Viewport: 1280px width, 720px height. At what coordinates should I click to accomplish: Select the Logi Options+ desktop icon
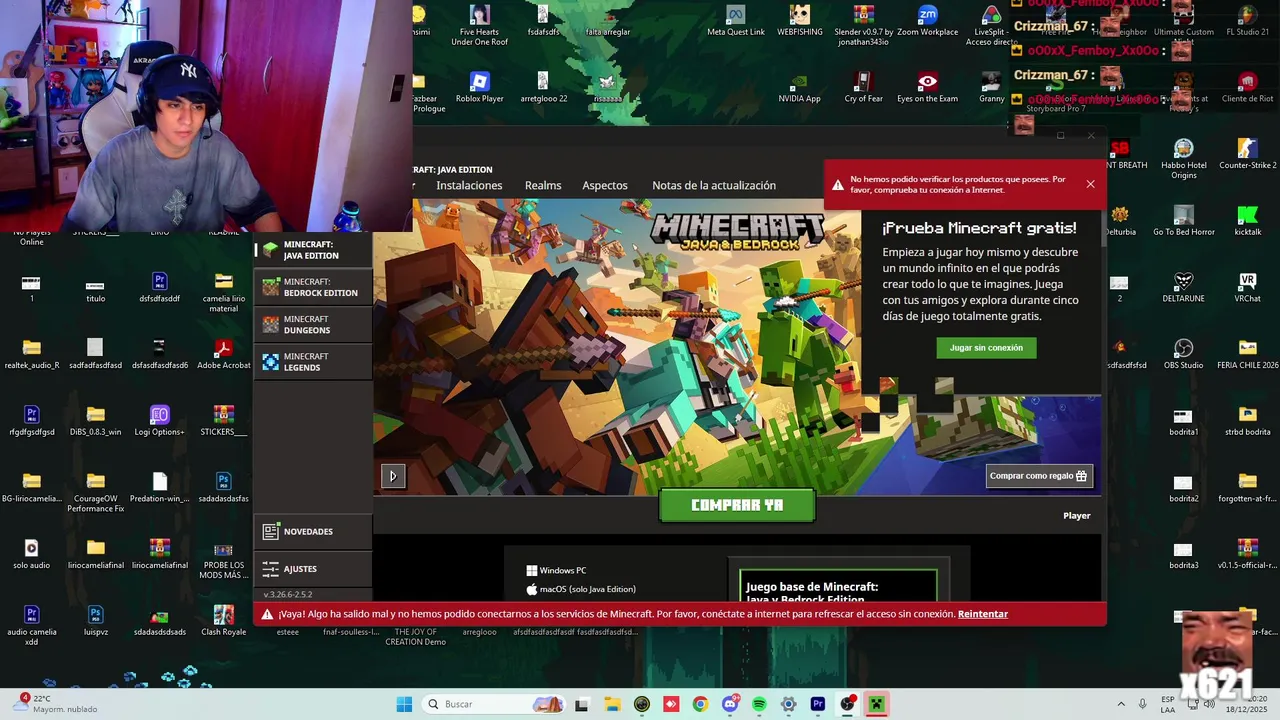point(159,422)
